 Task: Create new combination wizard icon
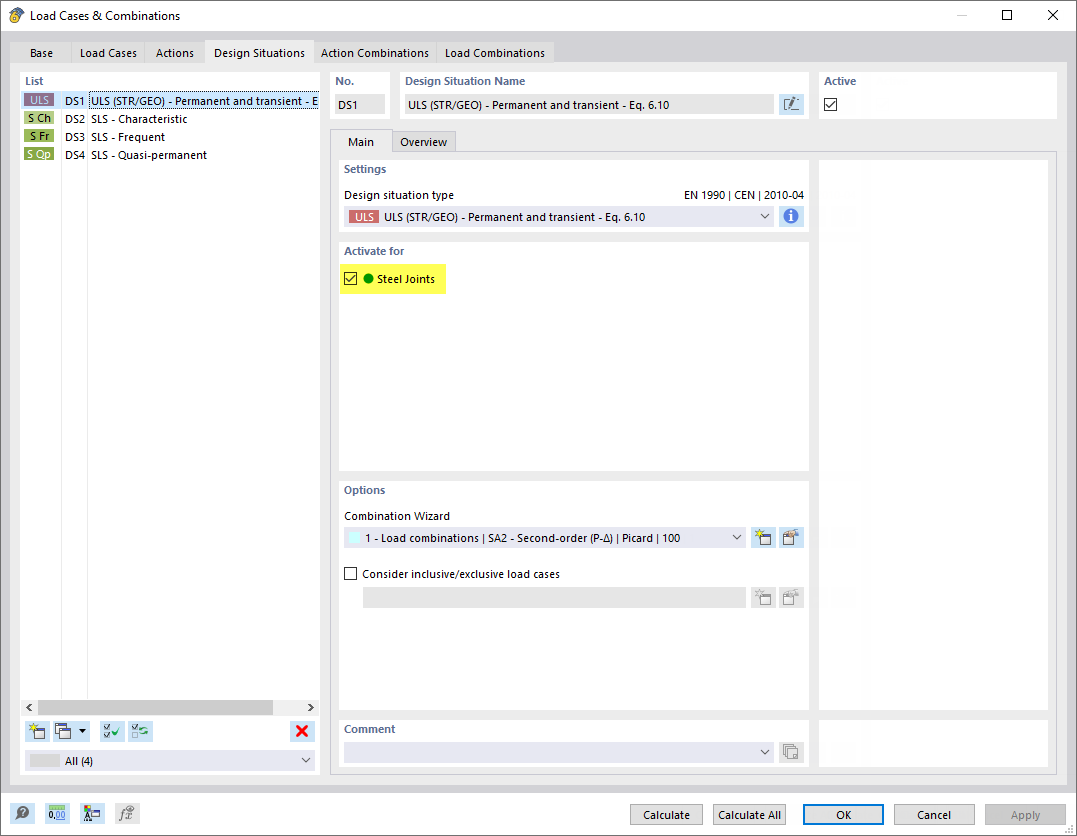coord(762,538)
